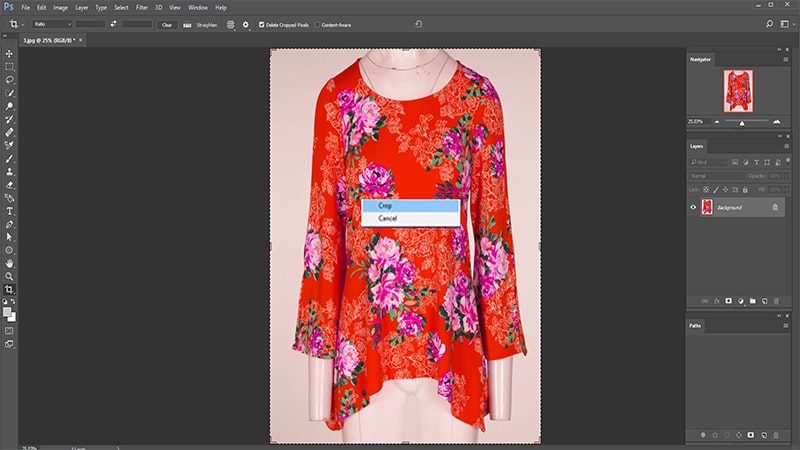Open Opacity value dropdown
Image resolution: width=800 pixels, height=450 pixels.
pyautogui.click(x=785, y=176)
